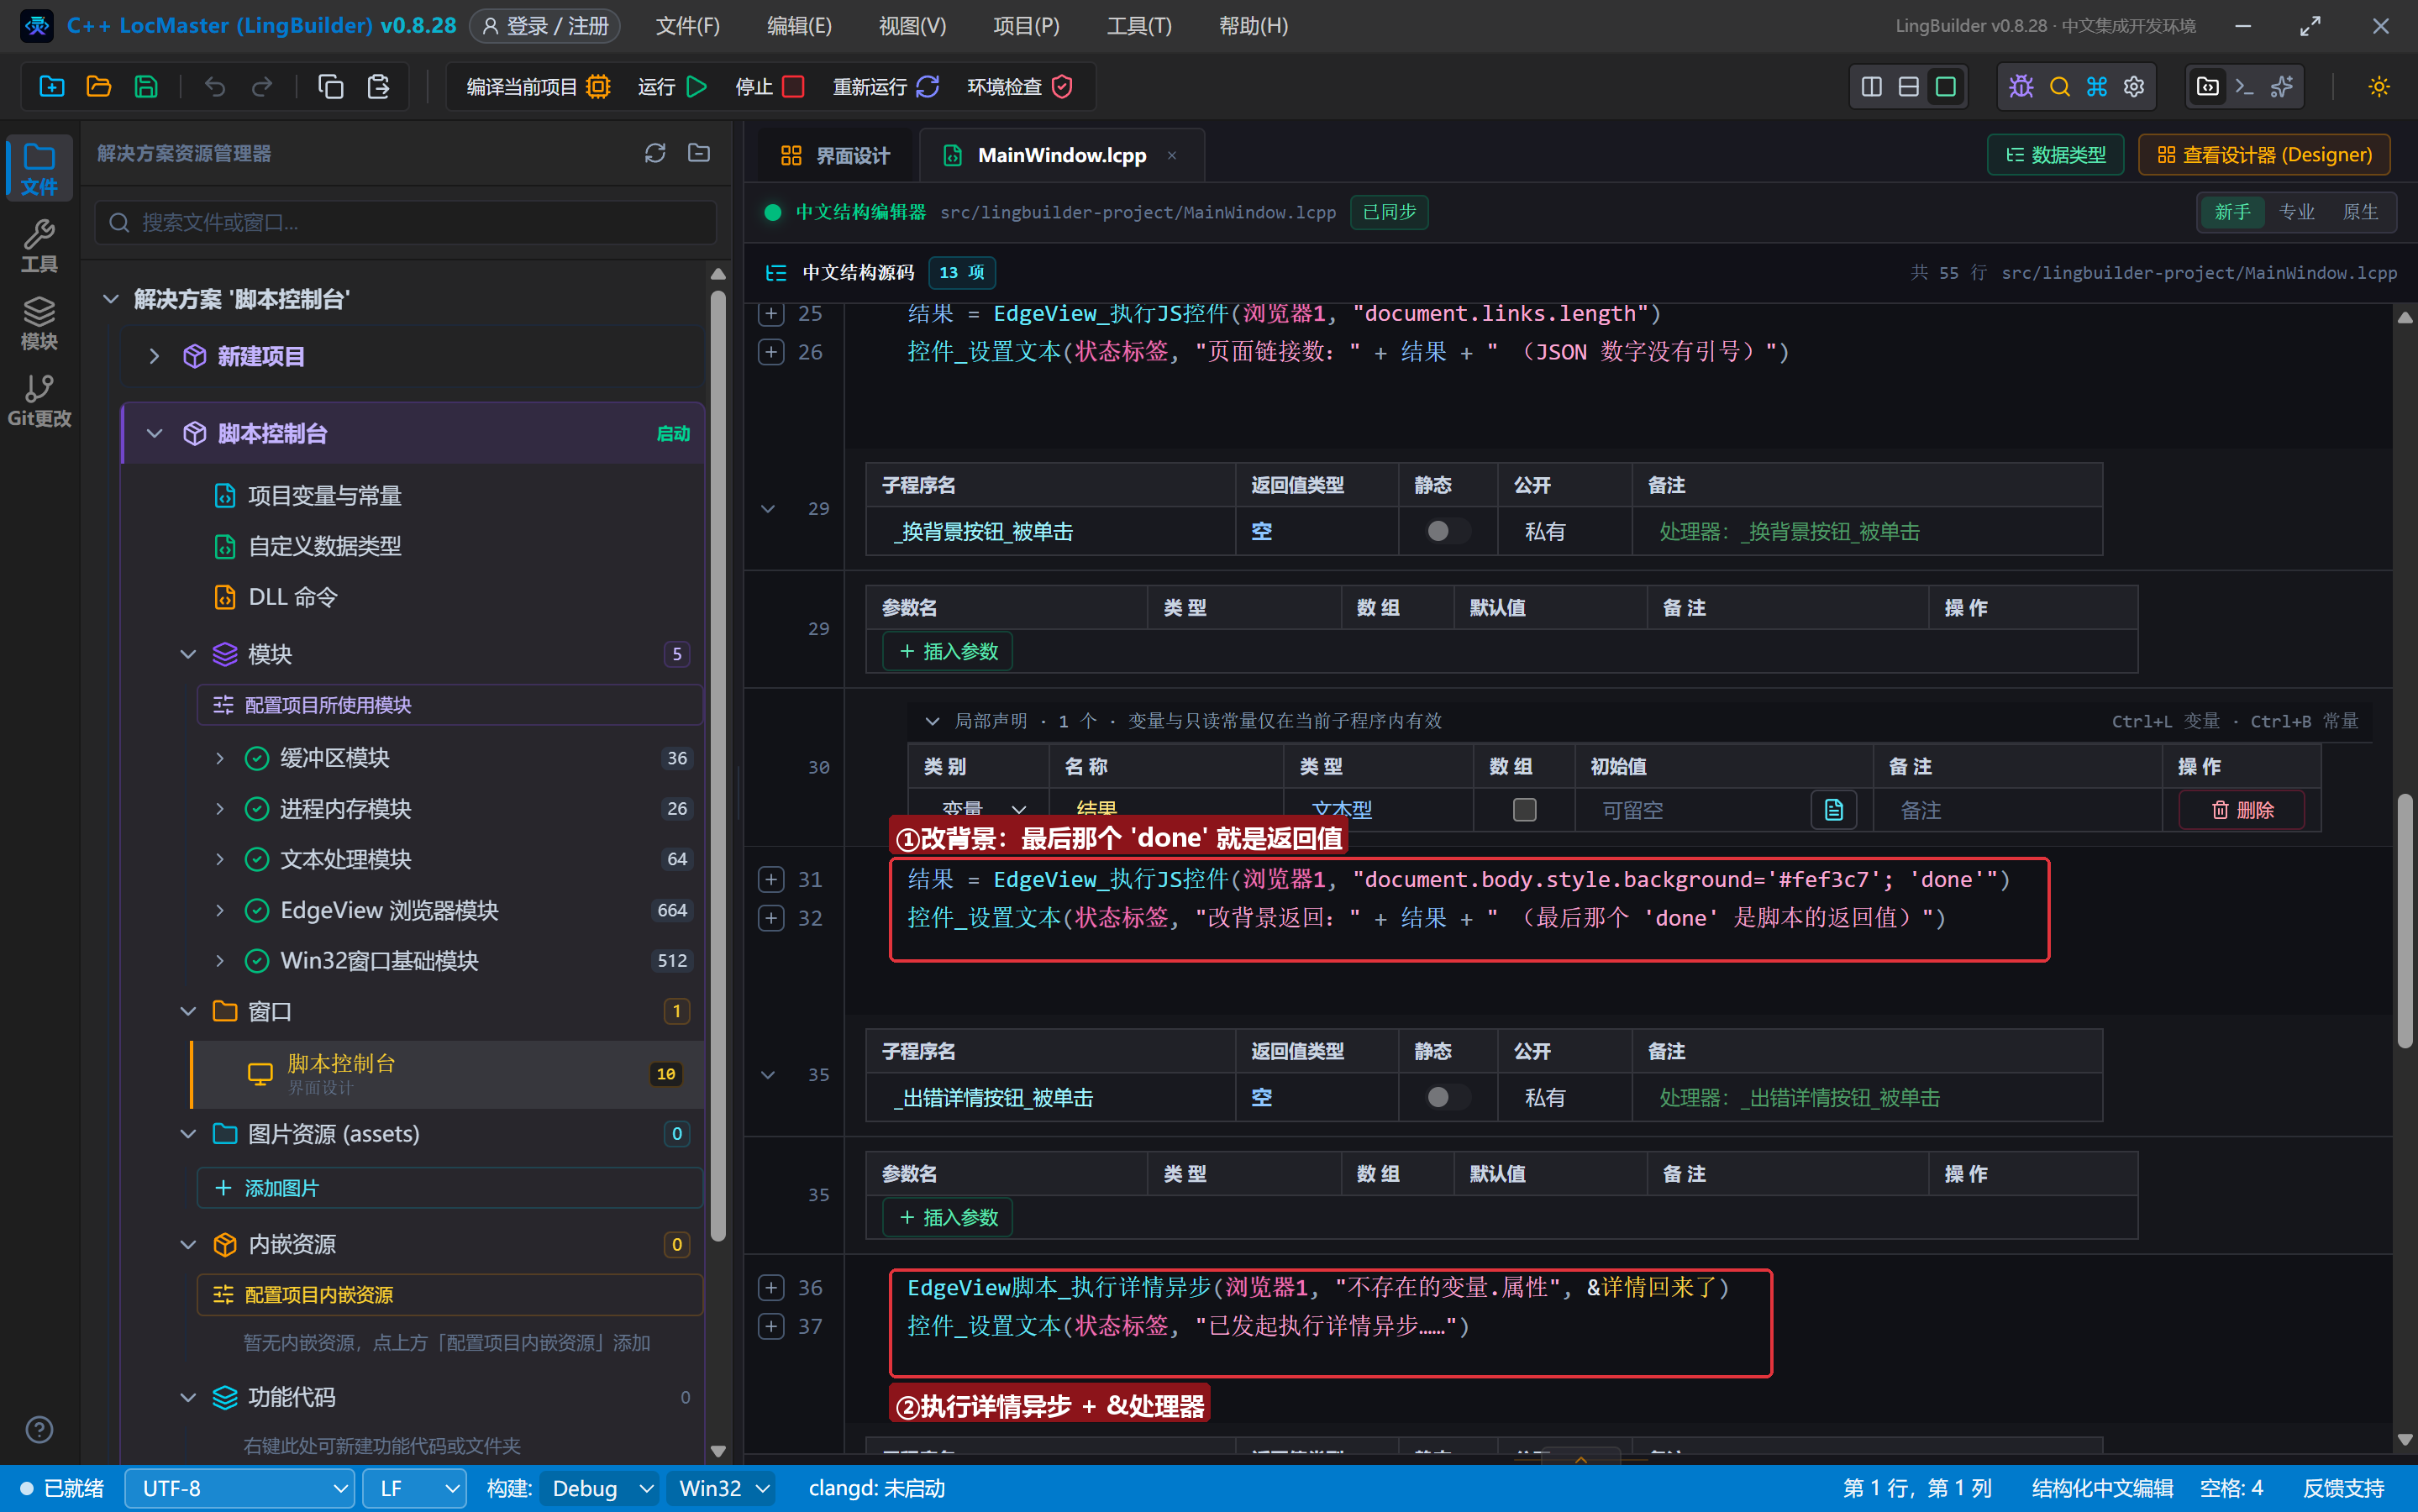
Task: Open the 工具(T) menu
Action: coord(1139,26)
